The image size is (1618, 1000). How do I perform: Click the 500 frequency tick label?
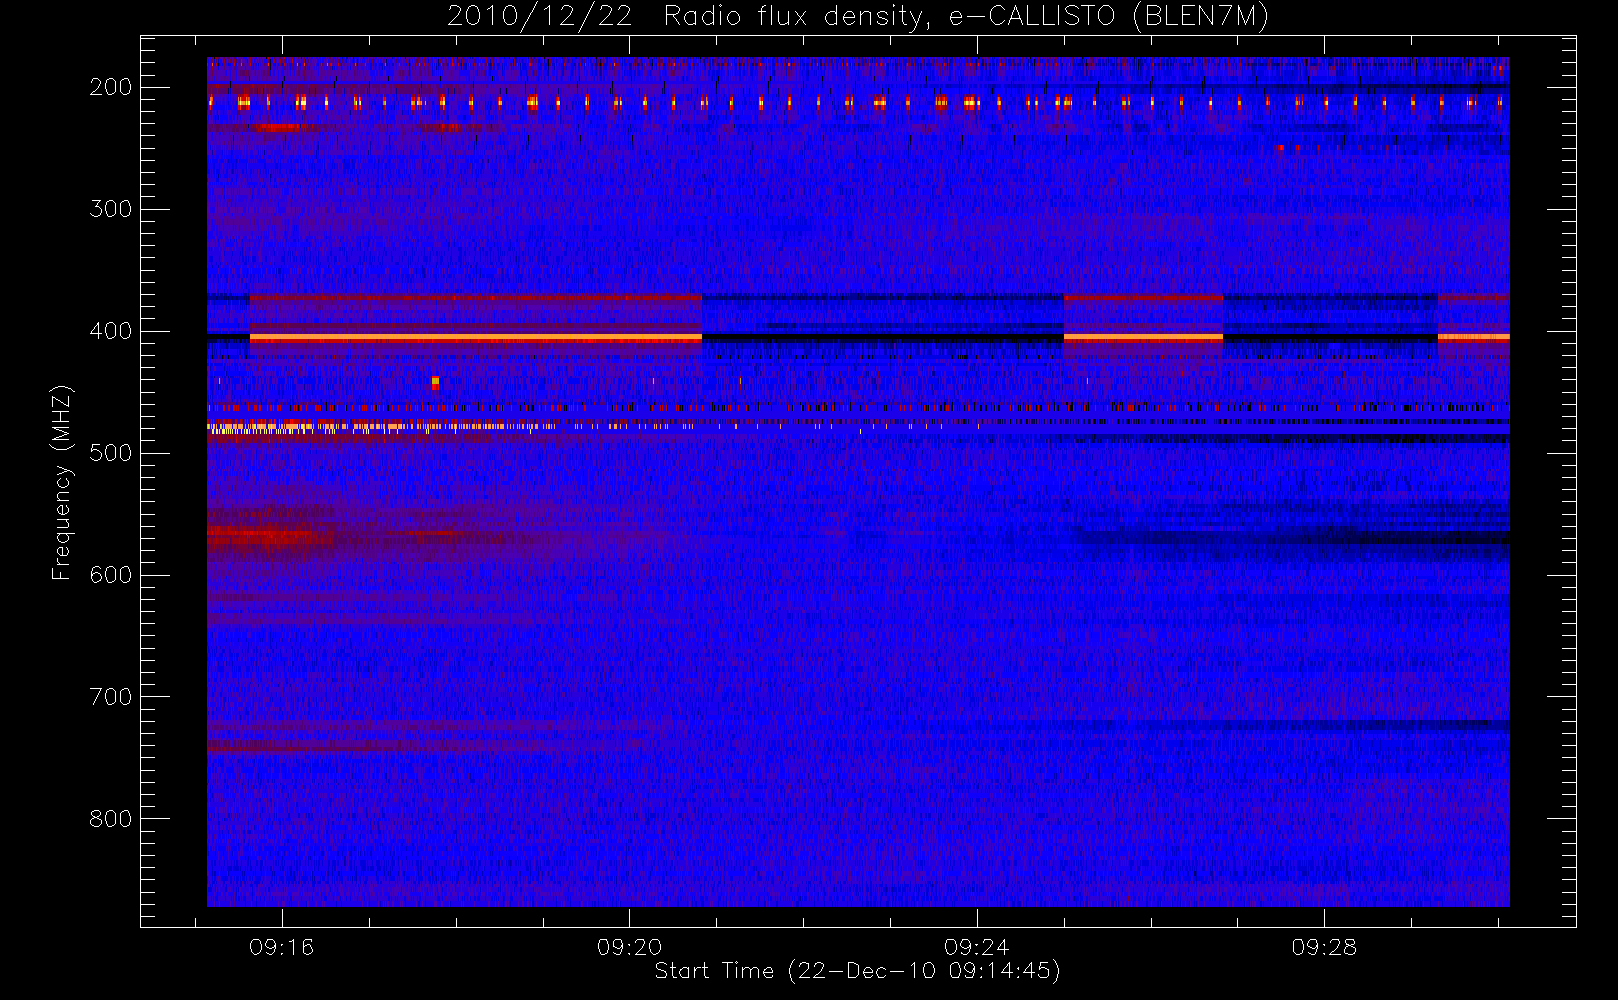coord(110,453)
